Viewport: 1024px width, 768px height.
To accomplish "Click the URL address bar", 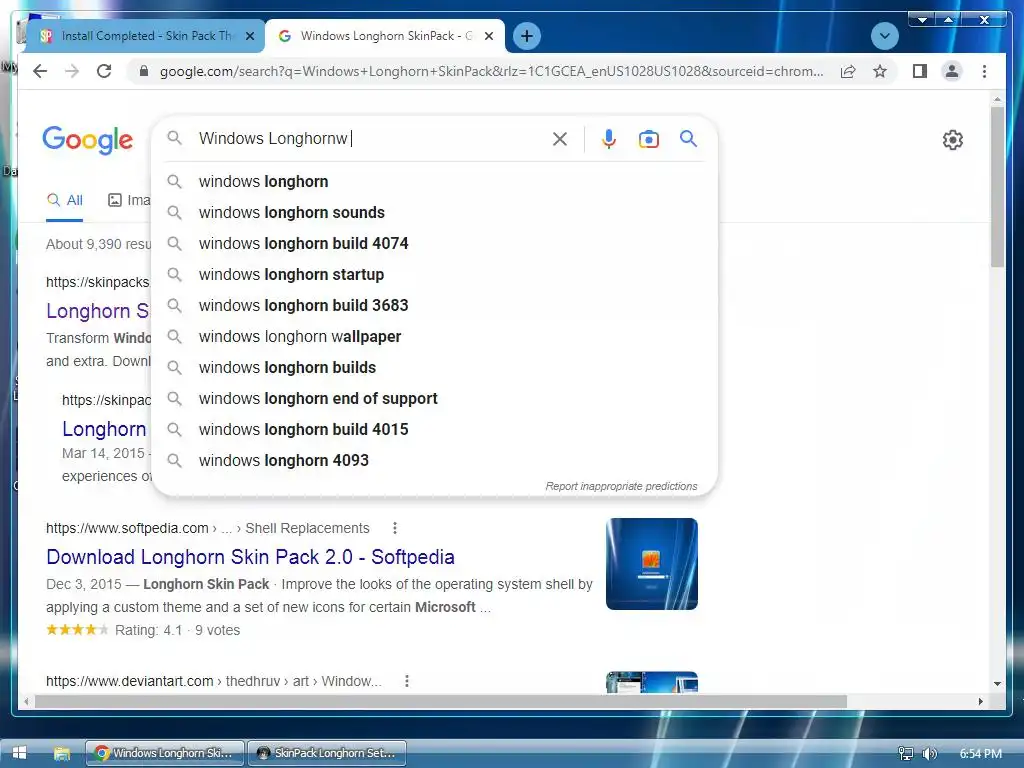I will pos(491,71).
